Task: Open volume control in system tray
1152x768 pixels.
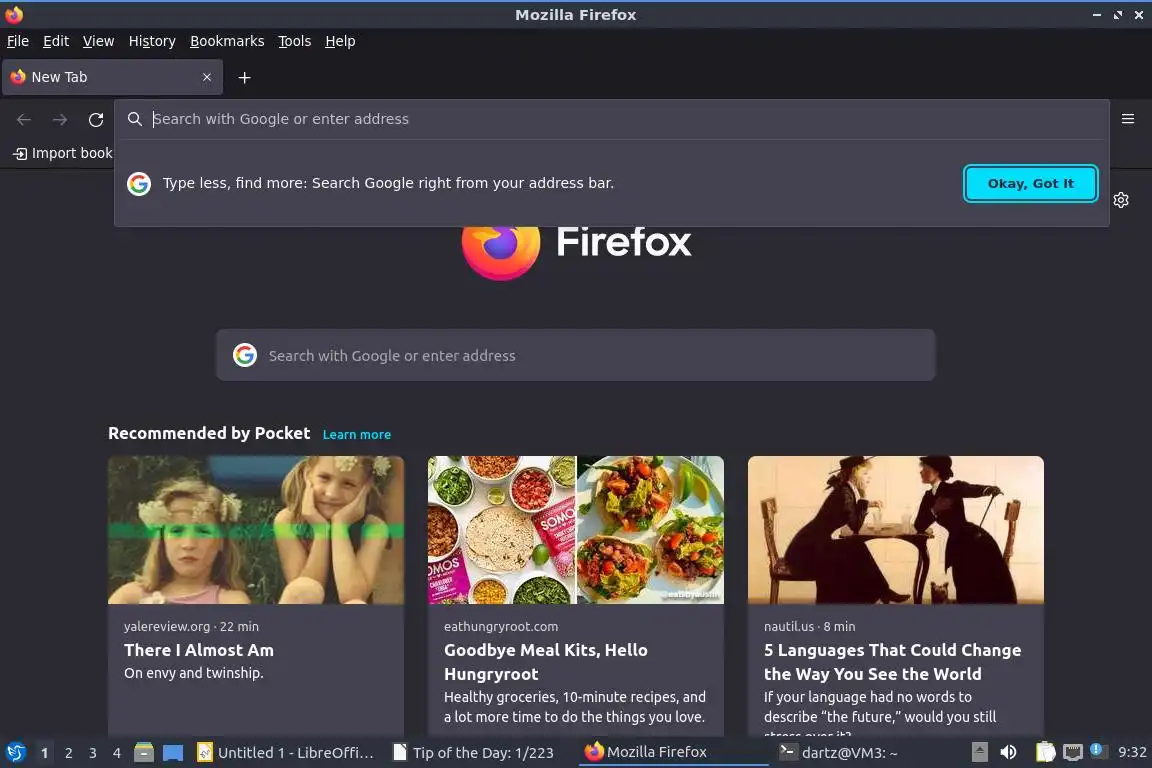Action: [1009, 752]
